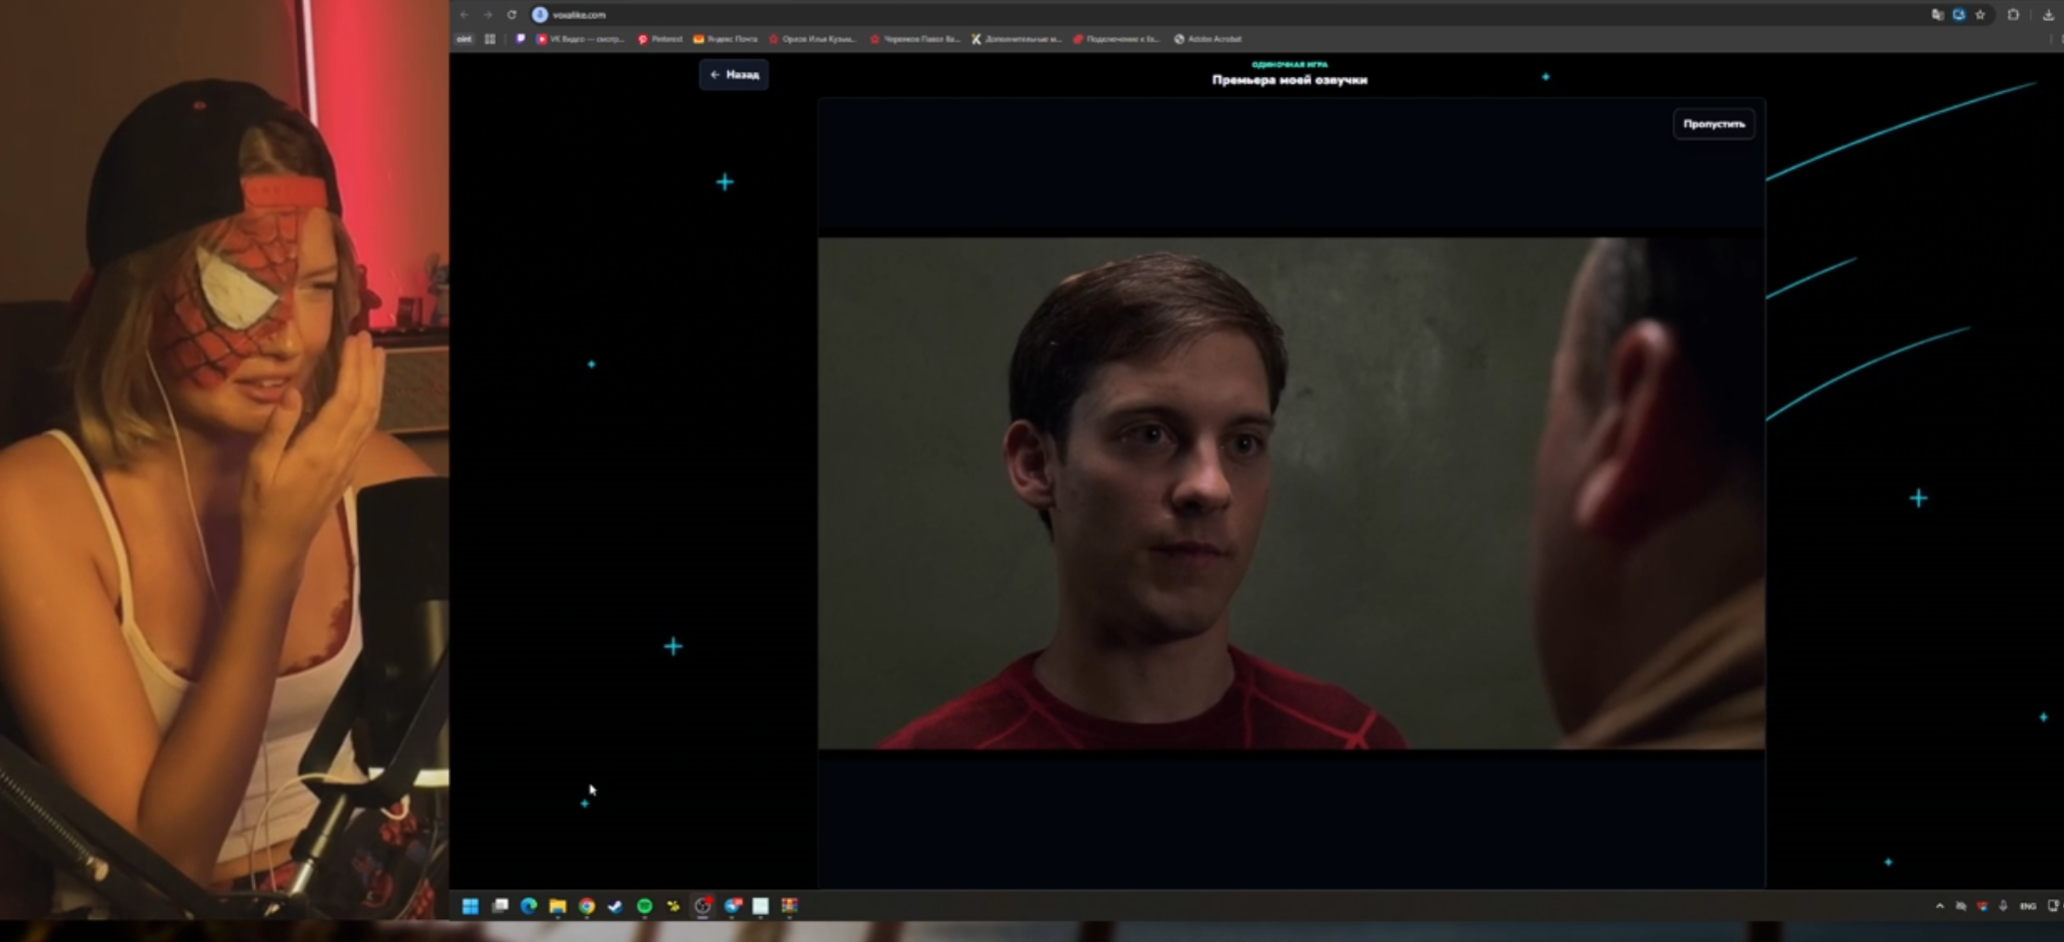The image size is (2064, 942).
Task: Open the browser downloads icon
Action: (2047, 15)
